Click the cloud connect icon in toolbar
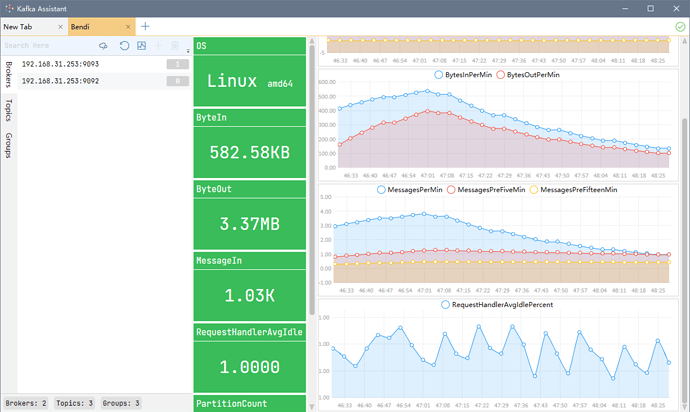690x412 pixels. pyautogui.click(x=103, y=46)
